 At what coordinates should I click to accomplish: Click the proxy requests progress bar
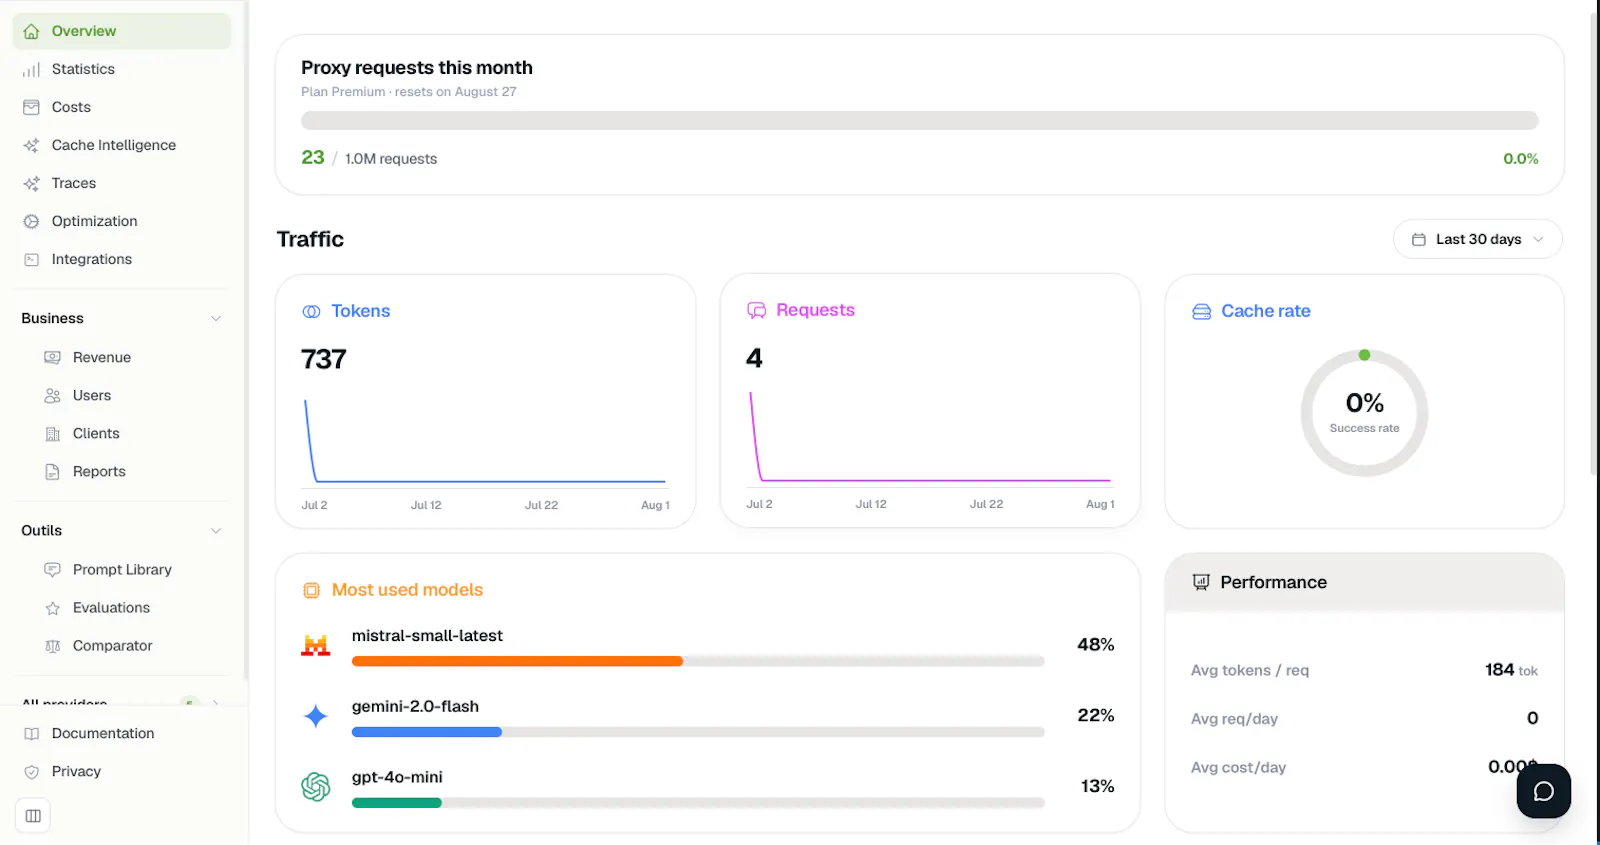tap(919, 121)
